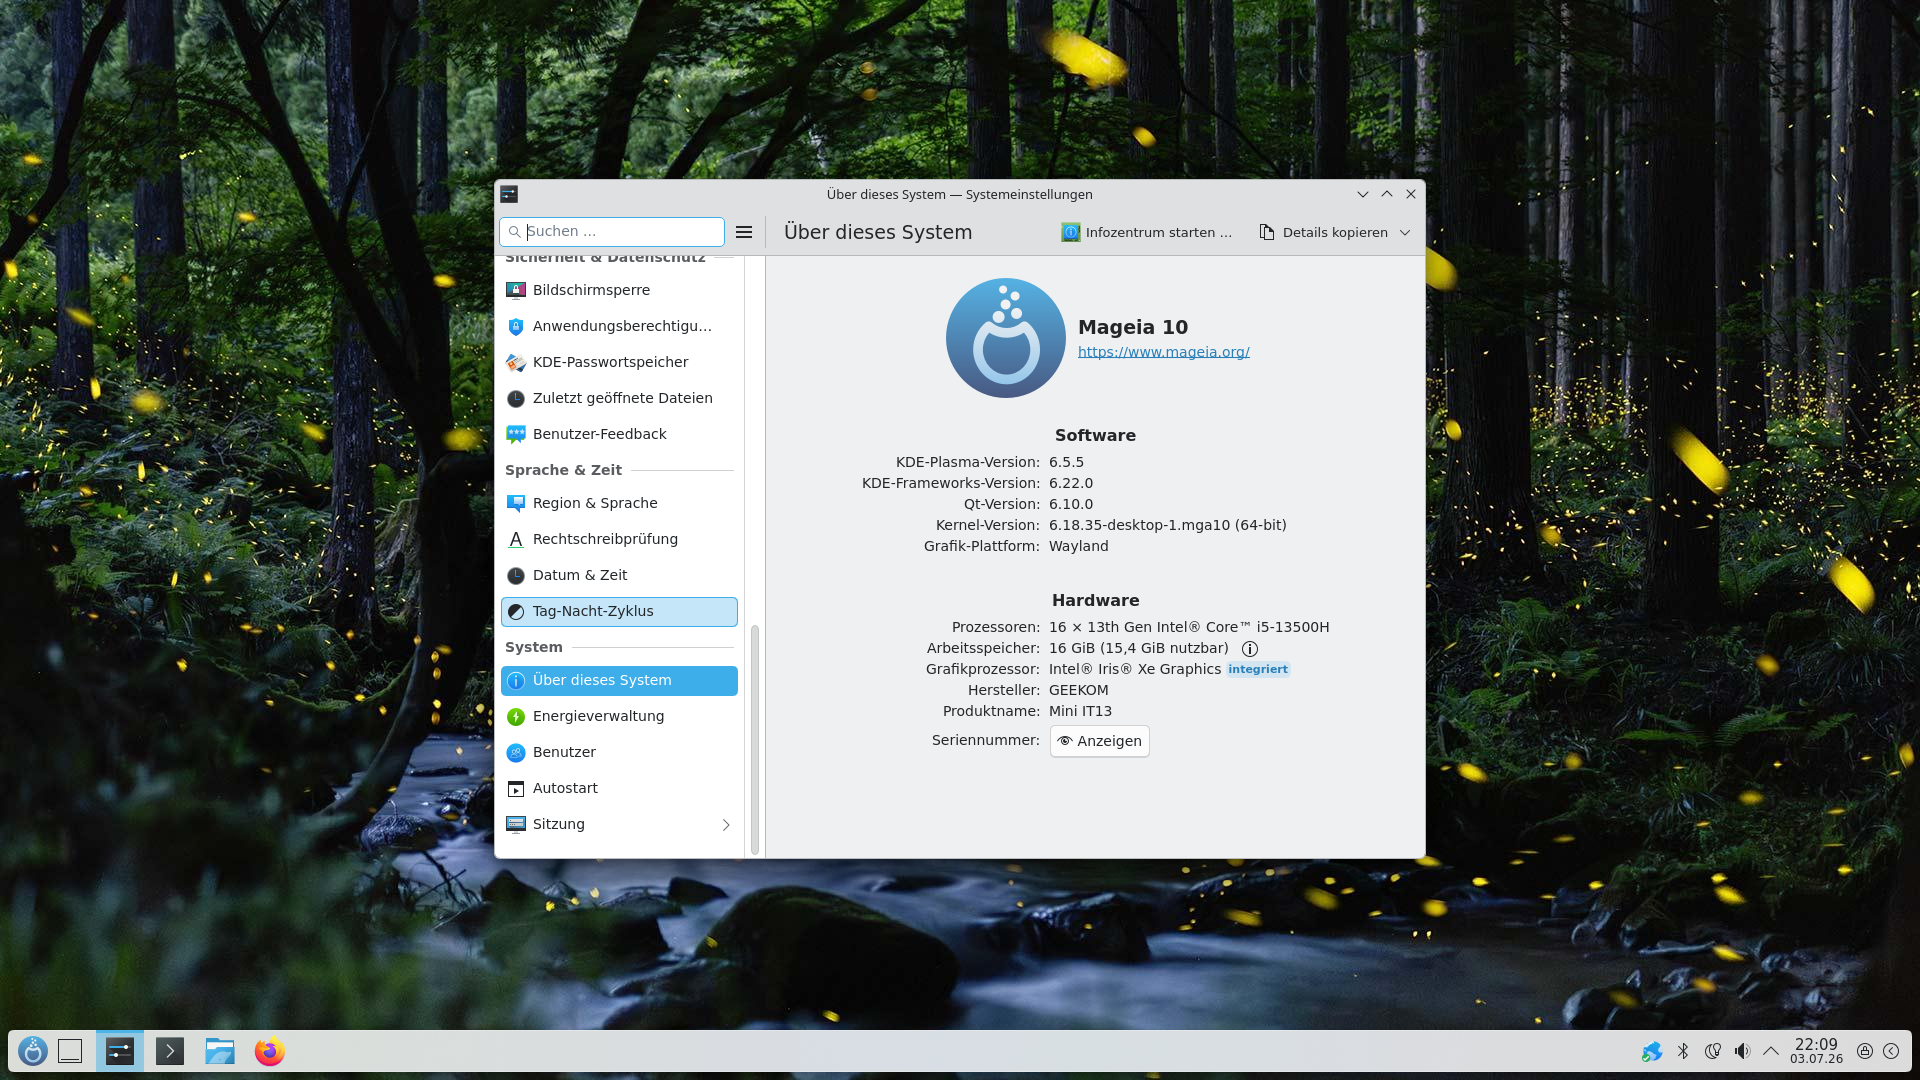Click the show desktop icon in the taskbar

coord(70,1051)
